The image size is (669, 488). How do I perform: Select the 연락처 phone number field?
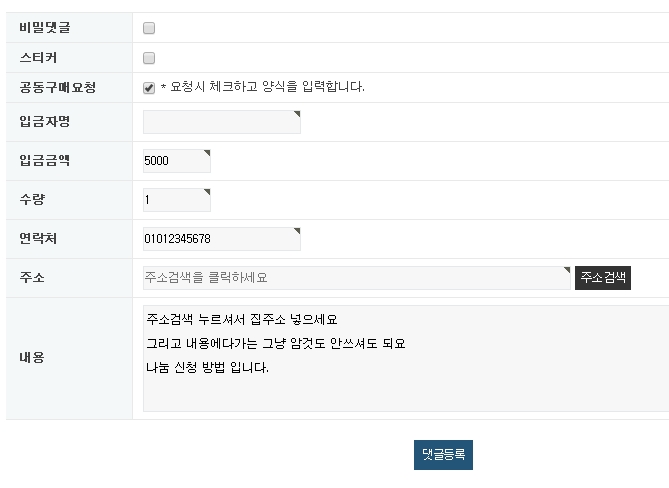coord(221,239)
